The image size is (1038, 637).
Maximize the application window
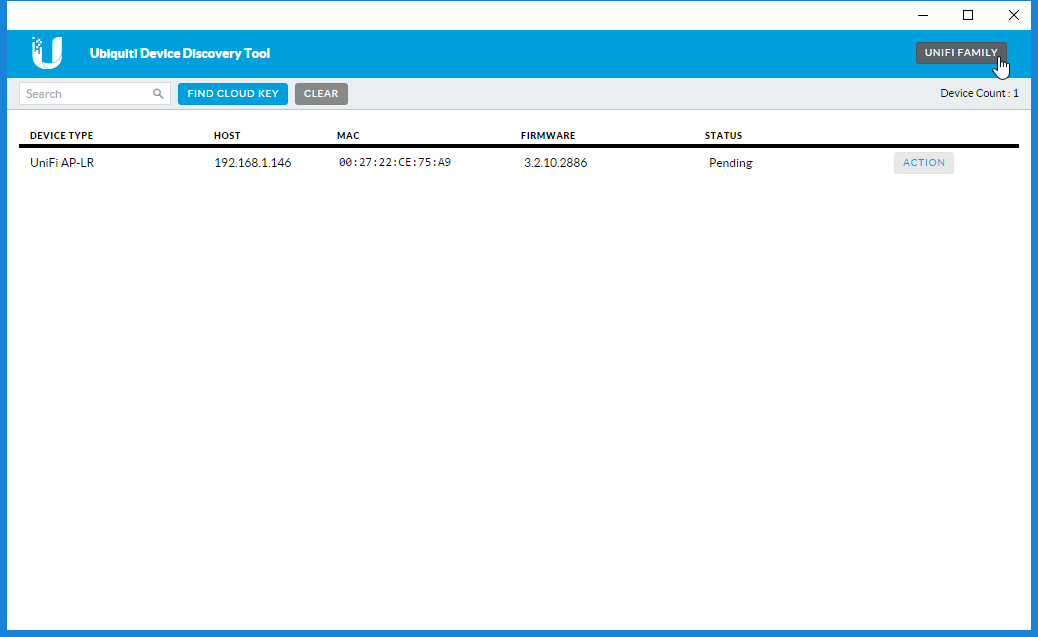tap(967, 15)
